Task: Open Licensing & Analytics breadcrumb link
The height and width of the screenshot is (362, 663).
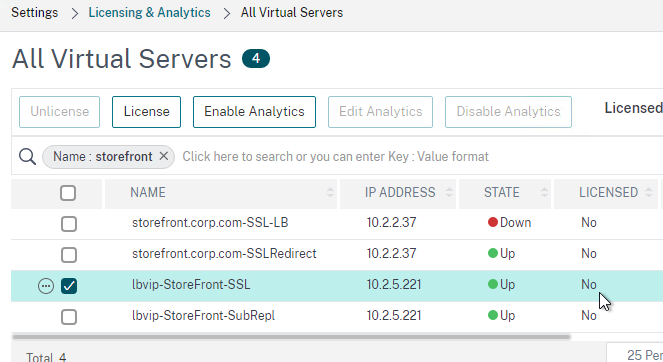Action: pyautogui.click(x=149, y=13)
